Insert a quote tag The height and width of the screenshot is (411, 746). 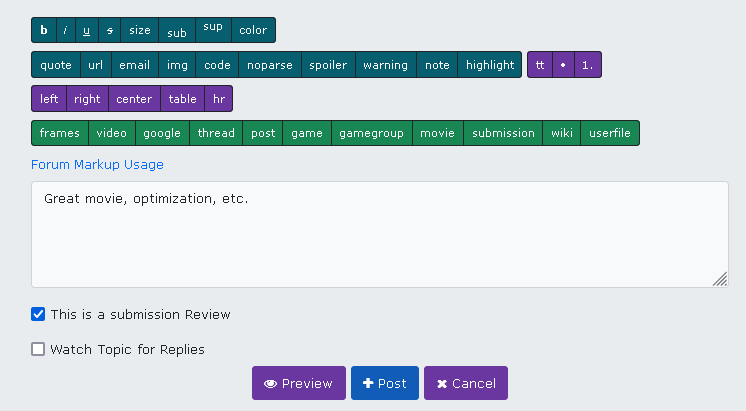[56, 65]
